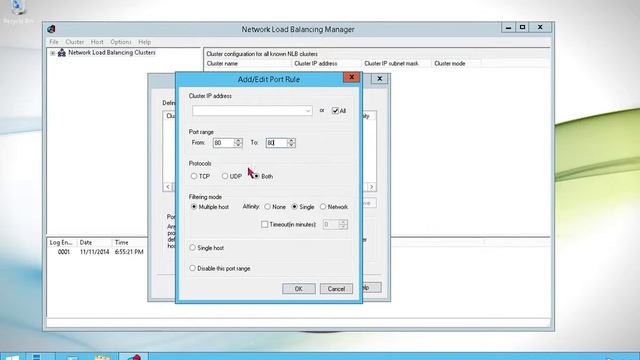Click the right scroll arrow in the port rules list

pos(371,187)
